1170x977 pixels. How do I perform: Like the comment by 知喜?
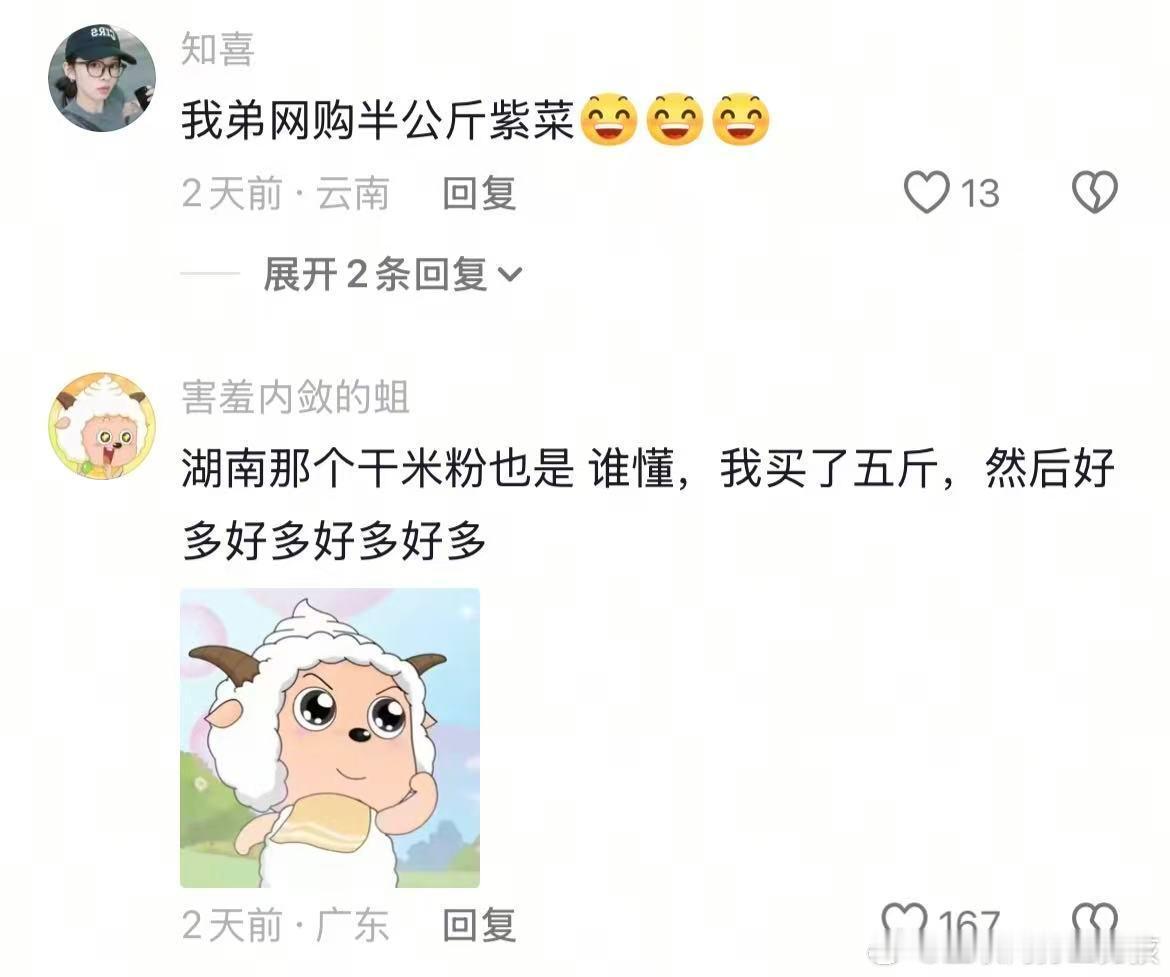pyautogui.click(x=926, y=193)
